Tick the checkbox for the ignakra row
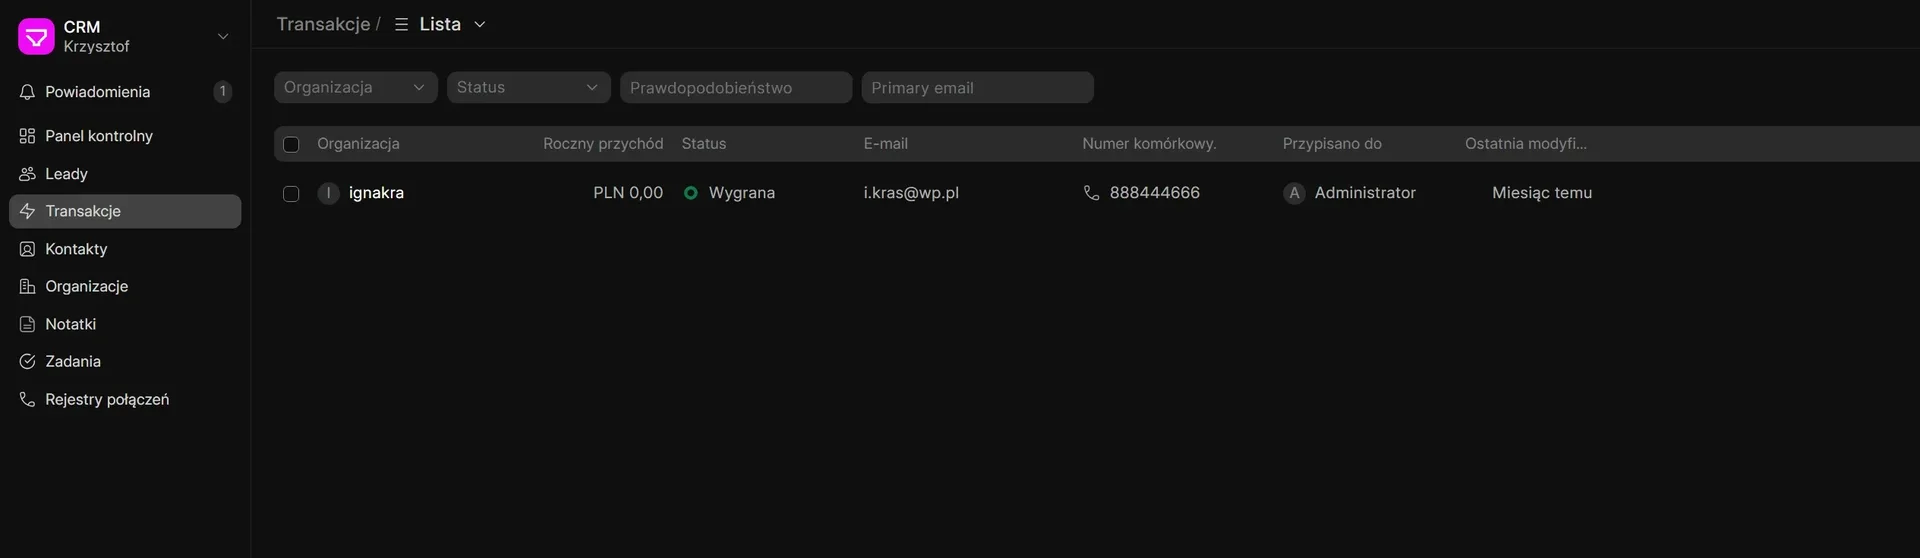Viewport: 1920px width, 558px height. [x=291, y=193]
